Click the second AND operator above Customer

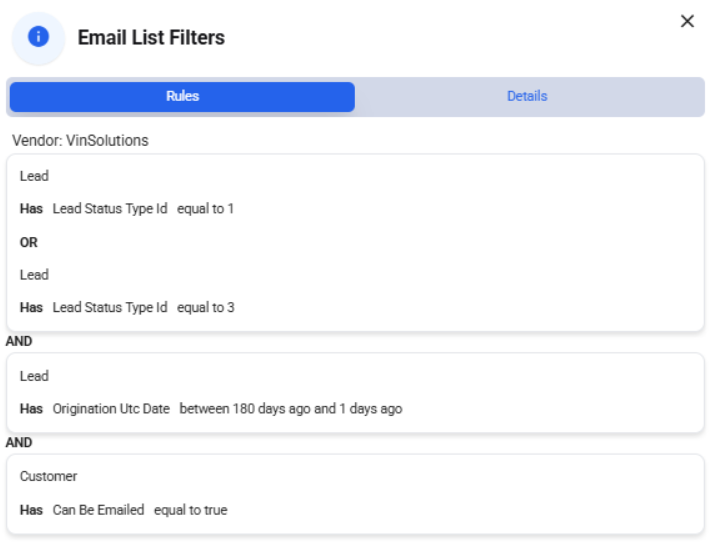(19, 442)
